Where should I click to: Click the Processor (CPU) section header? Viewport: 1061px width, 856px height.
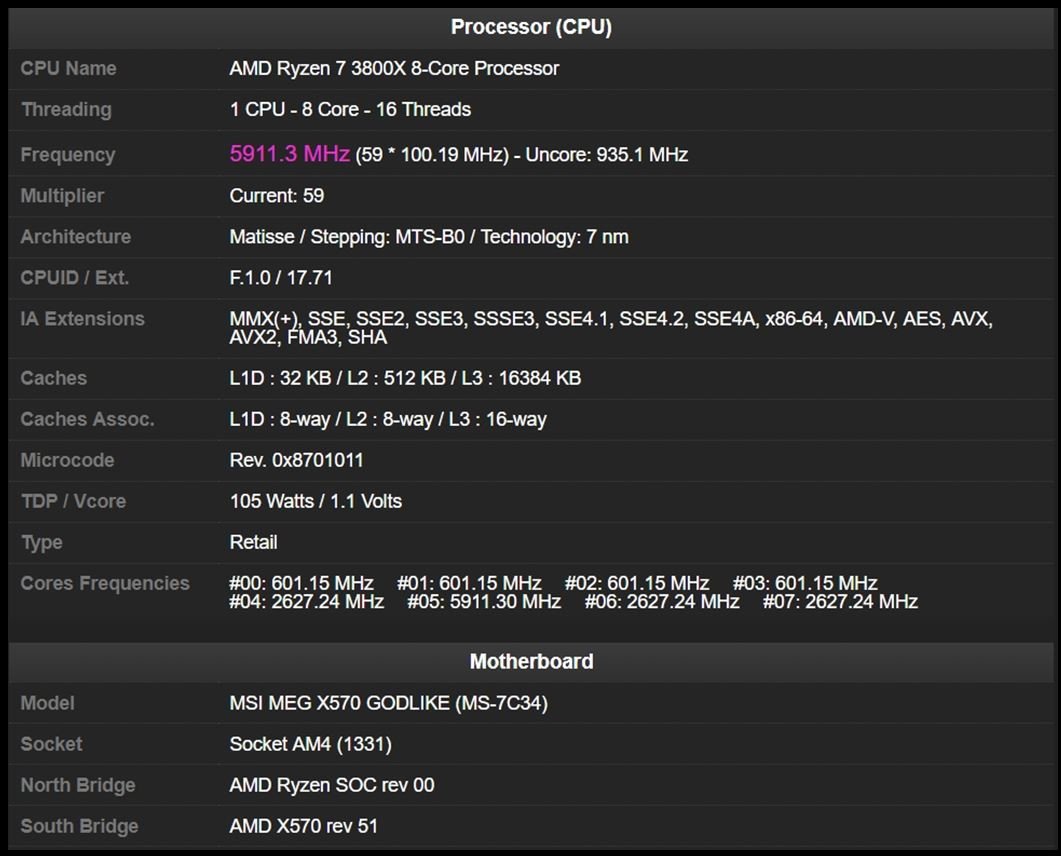[x=530, y=27]
